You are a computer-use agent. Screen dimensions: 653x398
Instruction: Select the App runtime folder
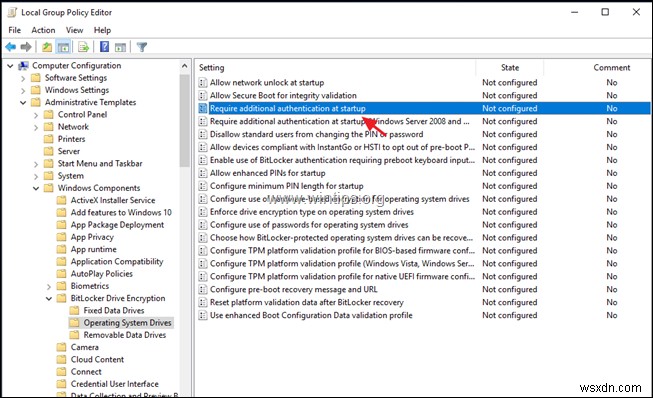93,249
